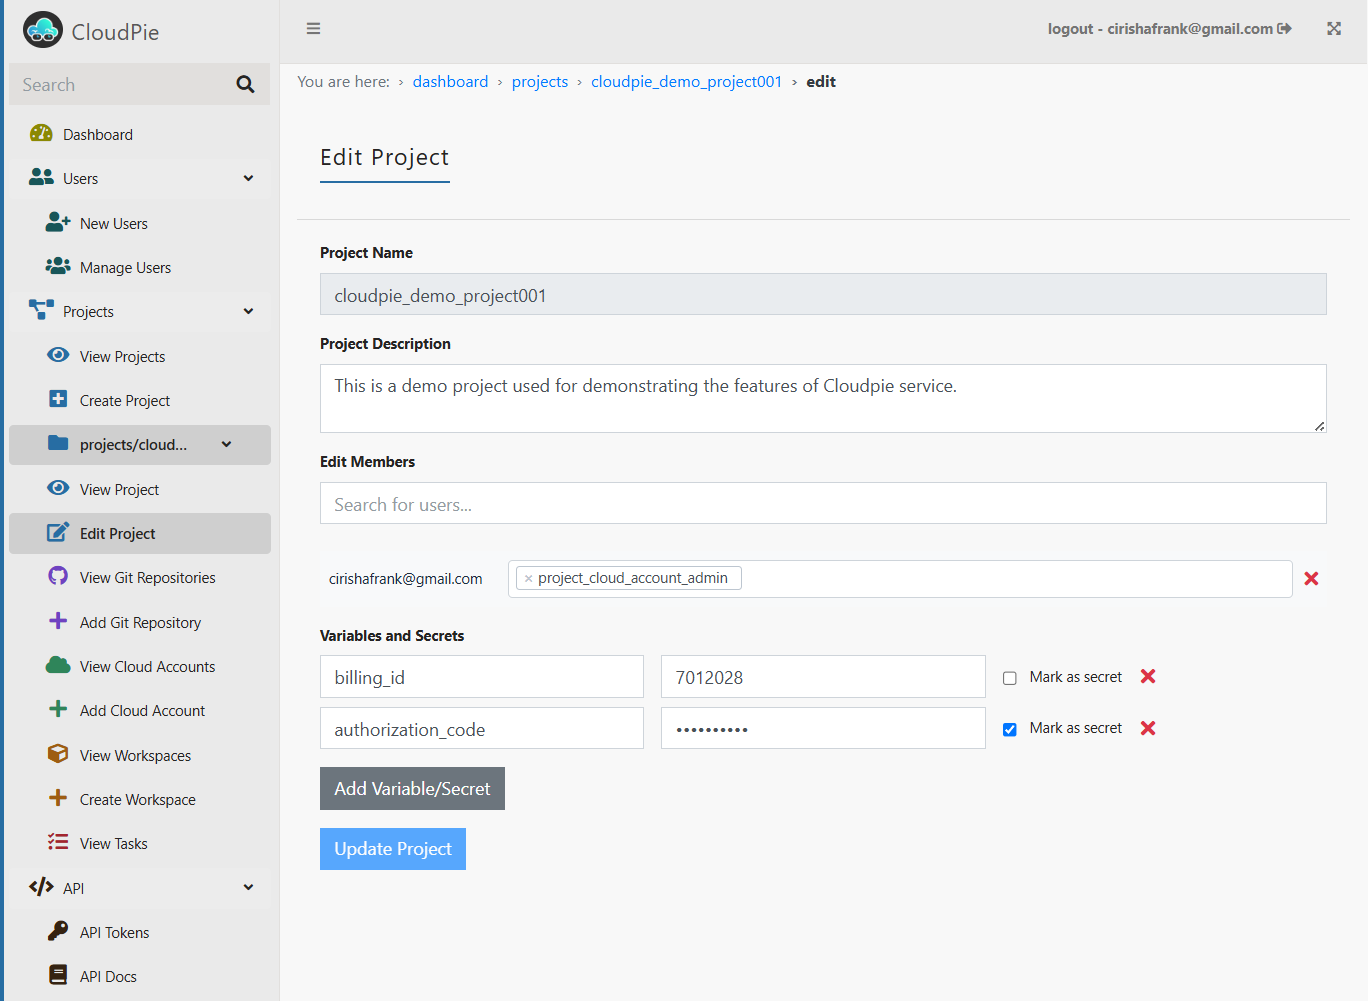Click the cloud icon for View Cloud Accounts

[x=58, y=665]
